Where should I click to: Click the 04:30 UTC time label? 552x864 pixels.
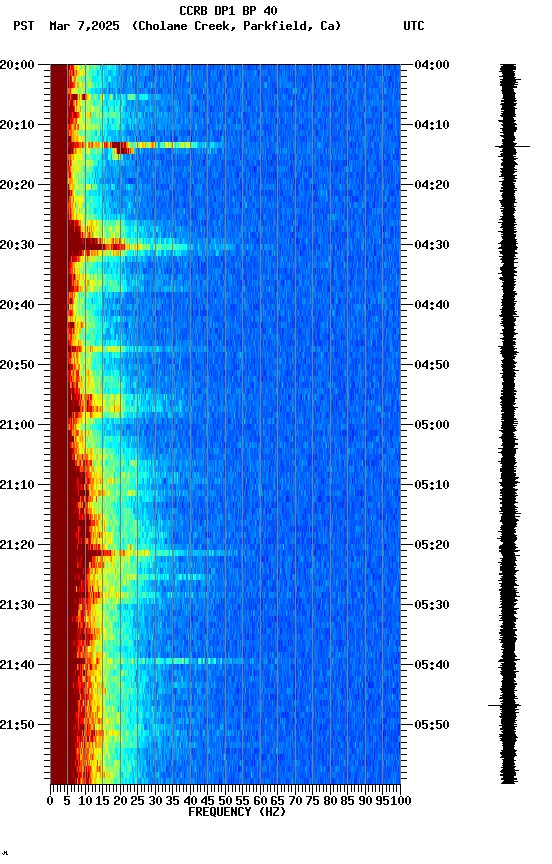(432, 245)
